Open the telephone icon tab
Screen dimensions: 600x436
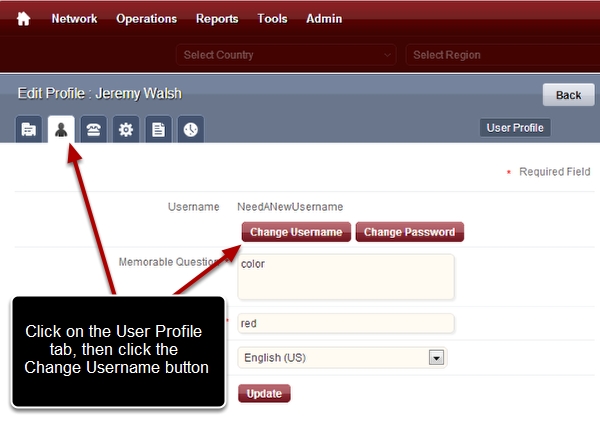click(x=94, y=129)
